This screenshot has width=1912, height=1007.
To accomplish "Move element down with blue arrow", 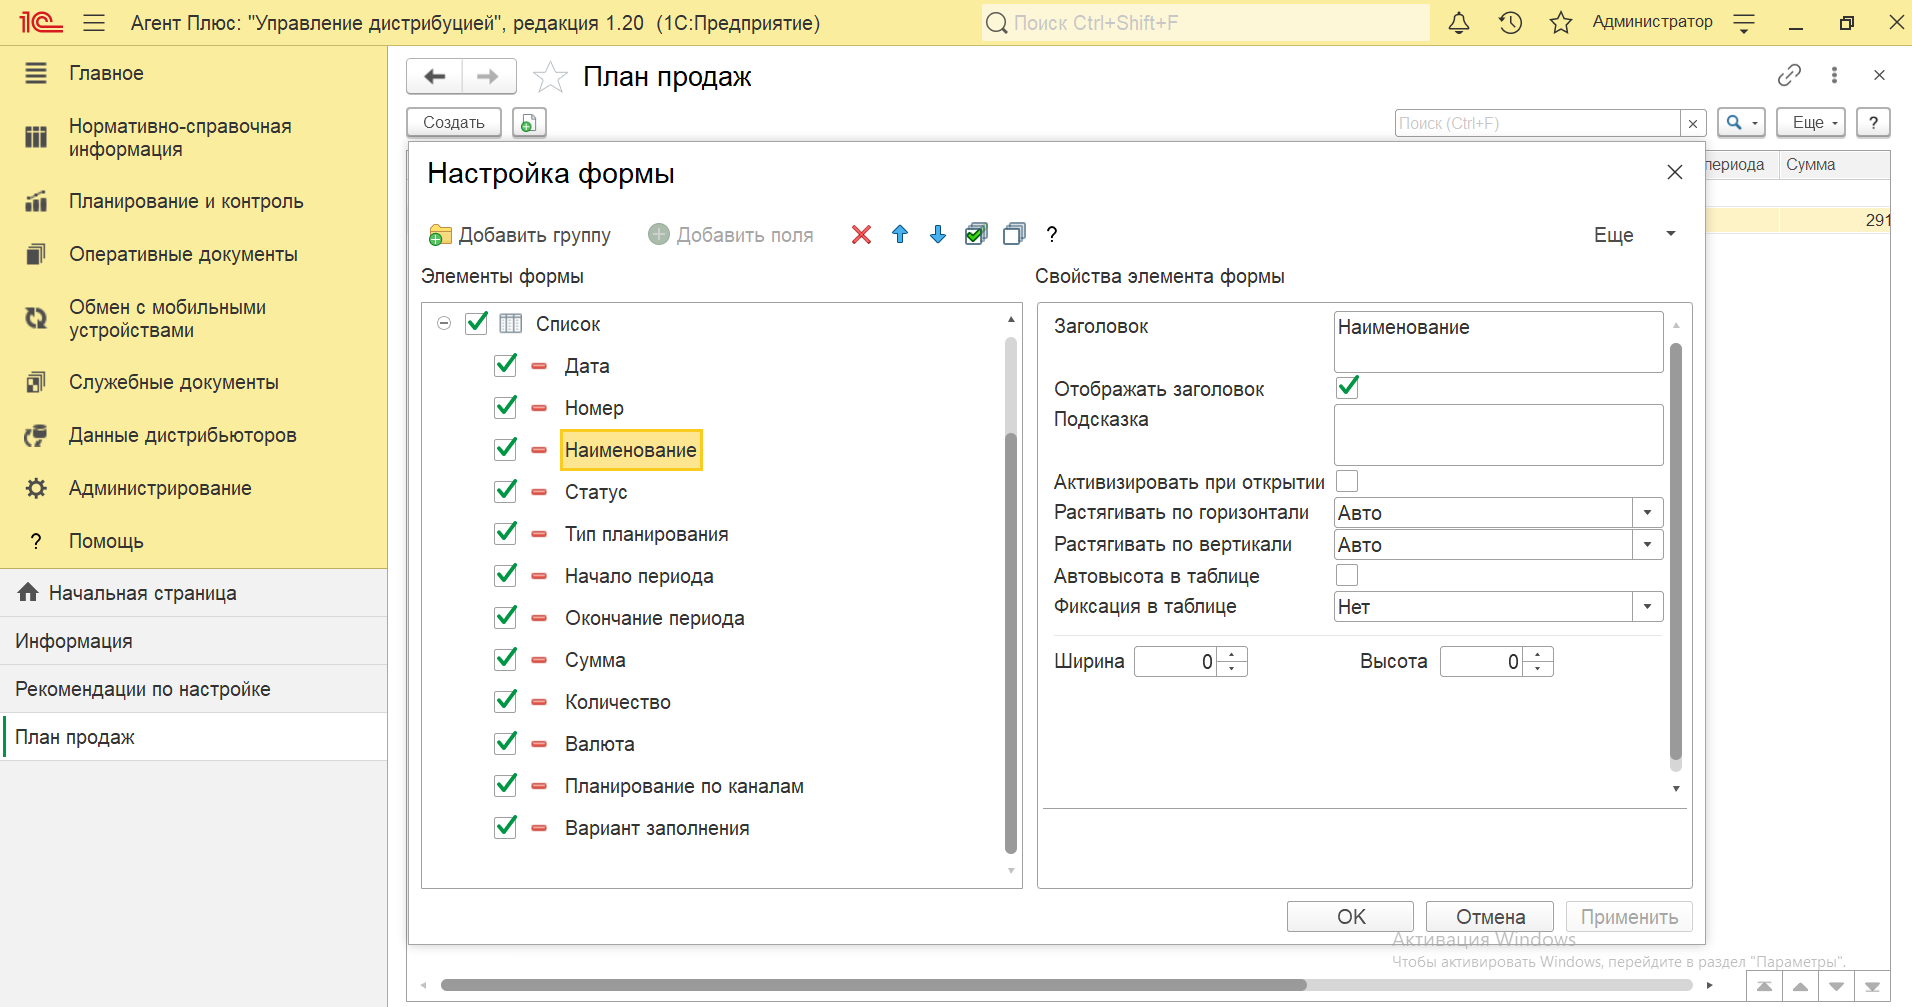I will click(x=938, y=235).
